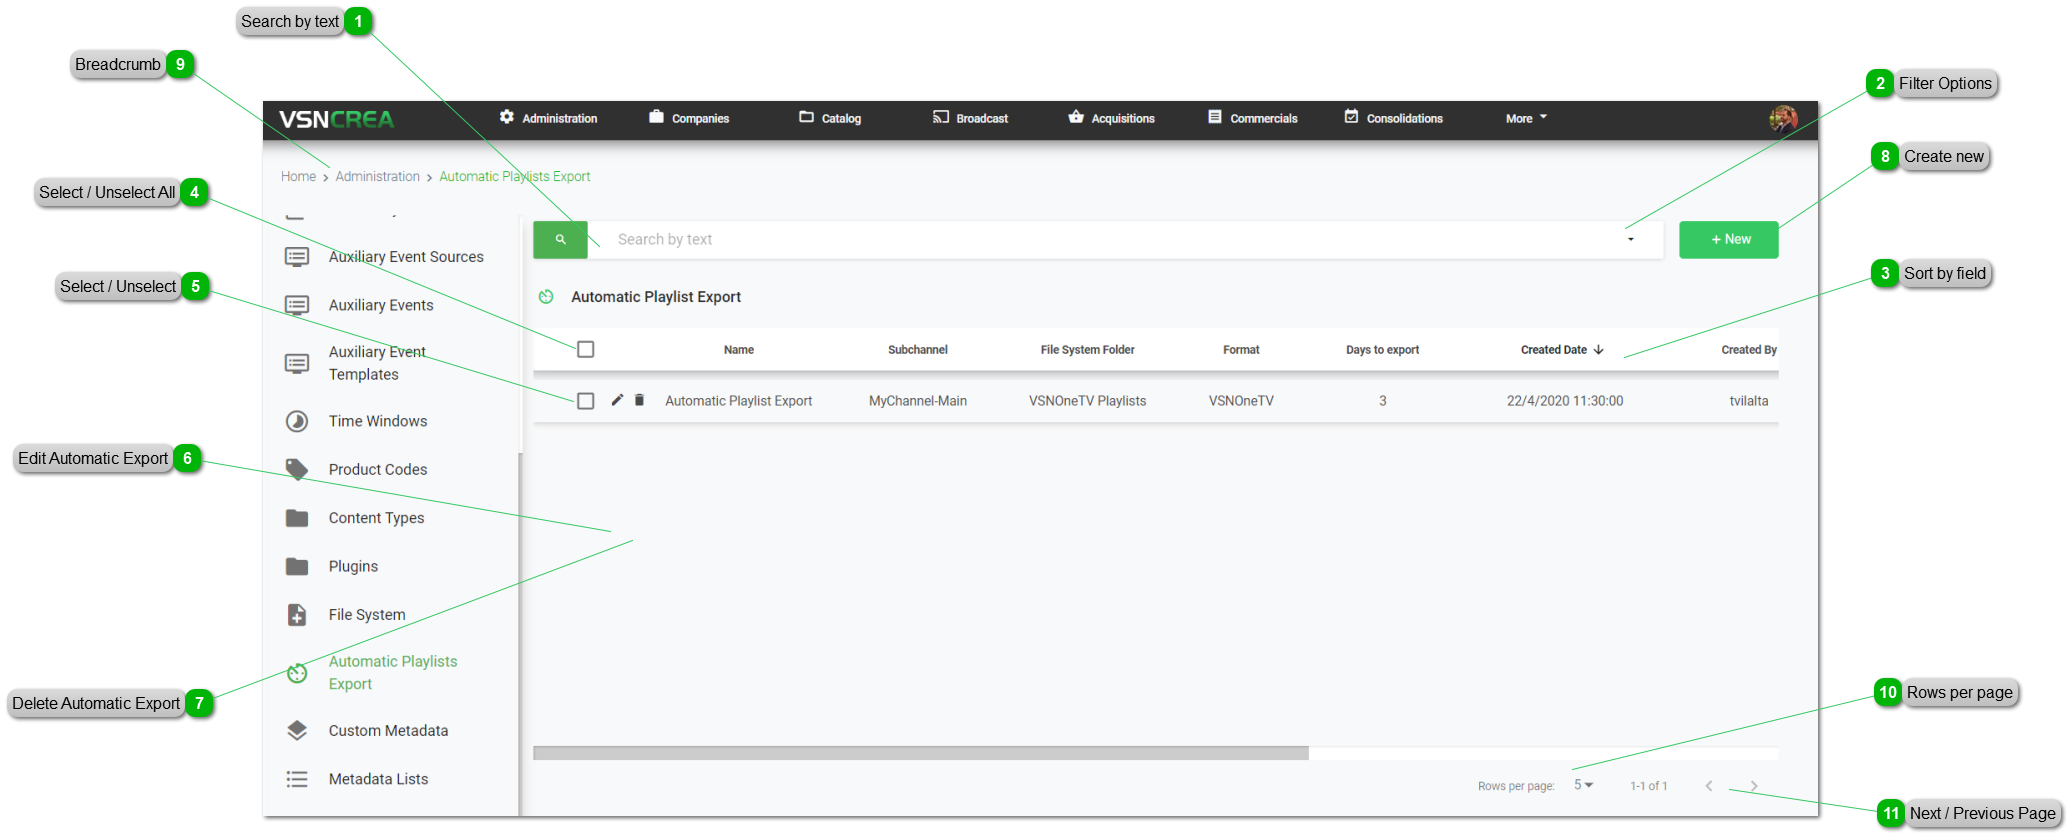Open Time Windows from the sidebar
Screen dimensions: 2072x838
coord(377,422)
